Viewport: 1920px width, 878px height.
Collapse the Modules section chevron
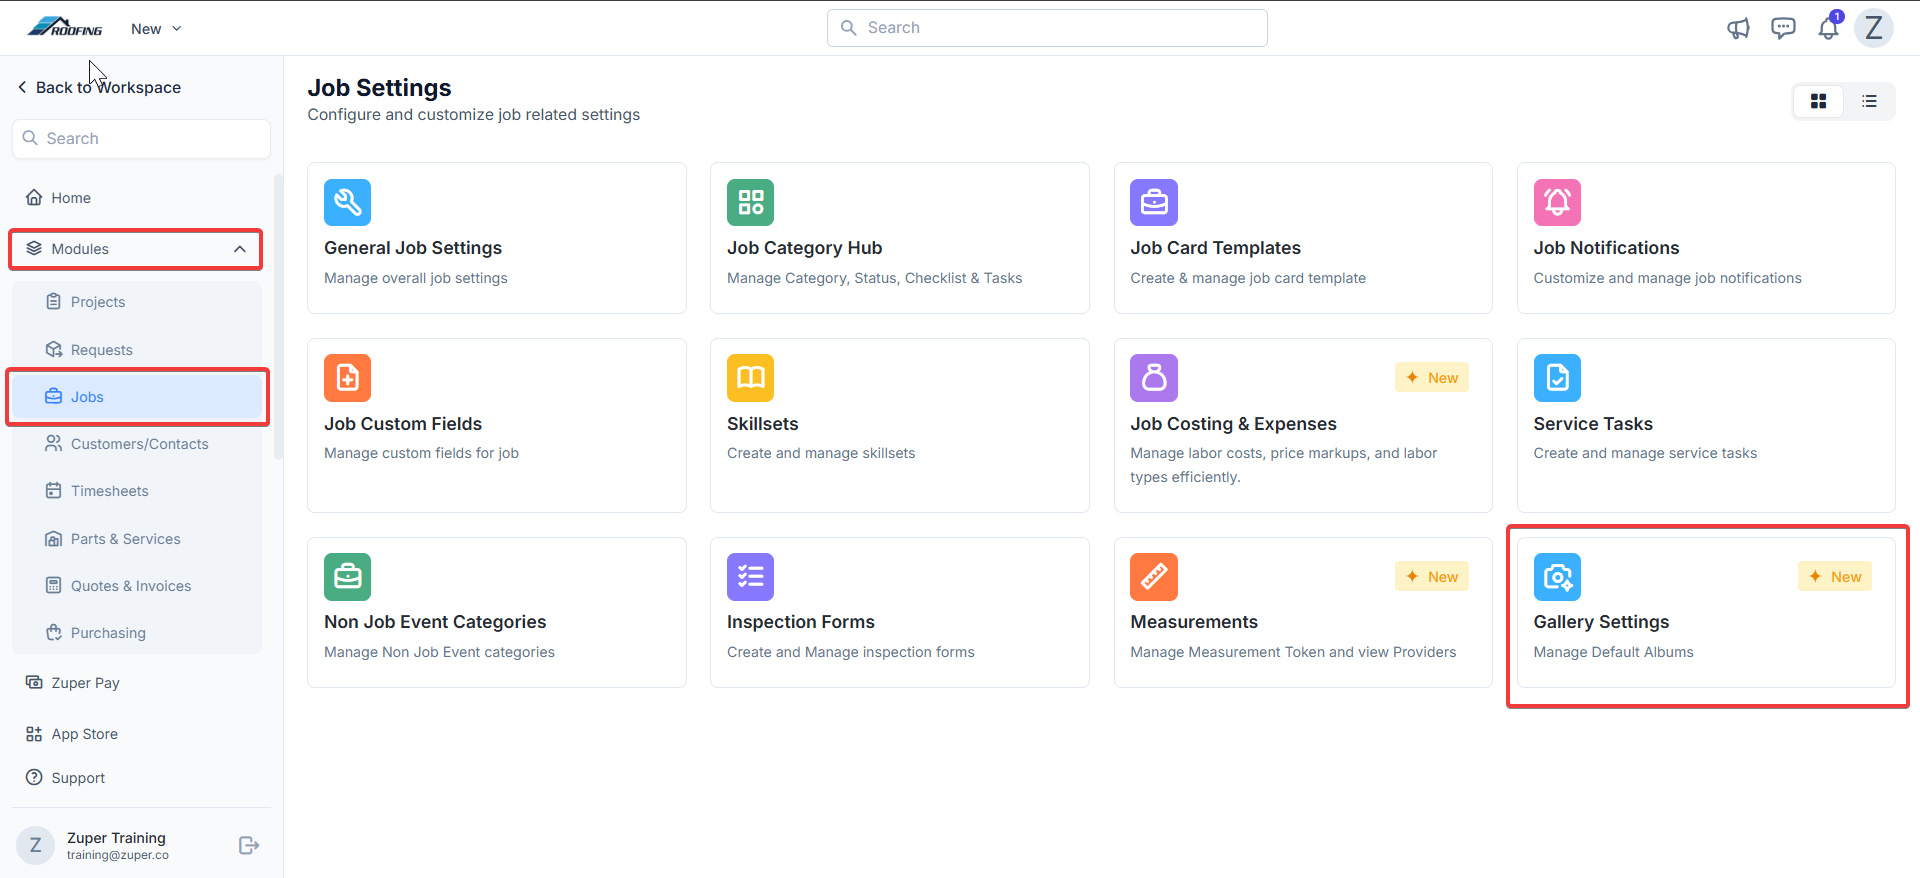click(240, 249)
